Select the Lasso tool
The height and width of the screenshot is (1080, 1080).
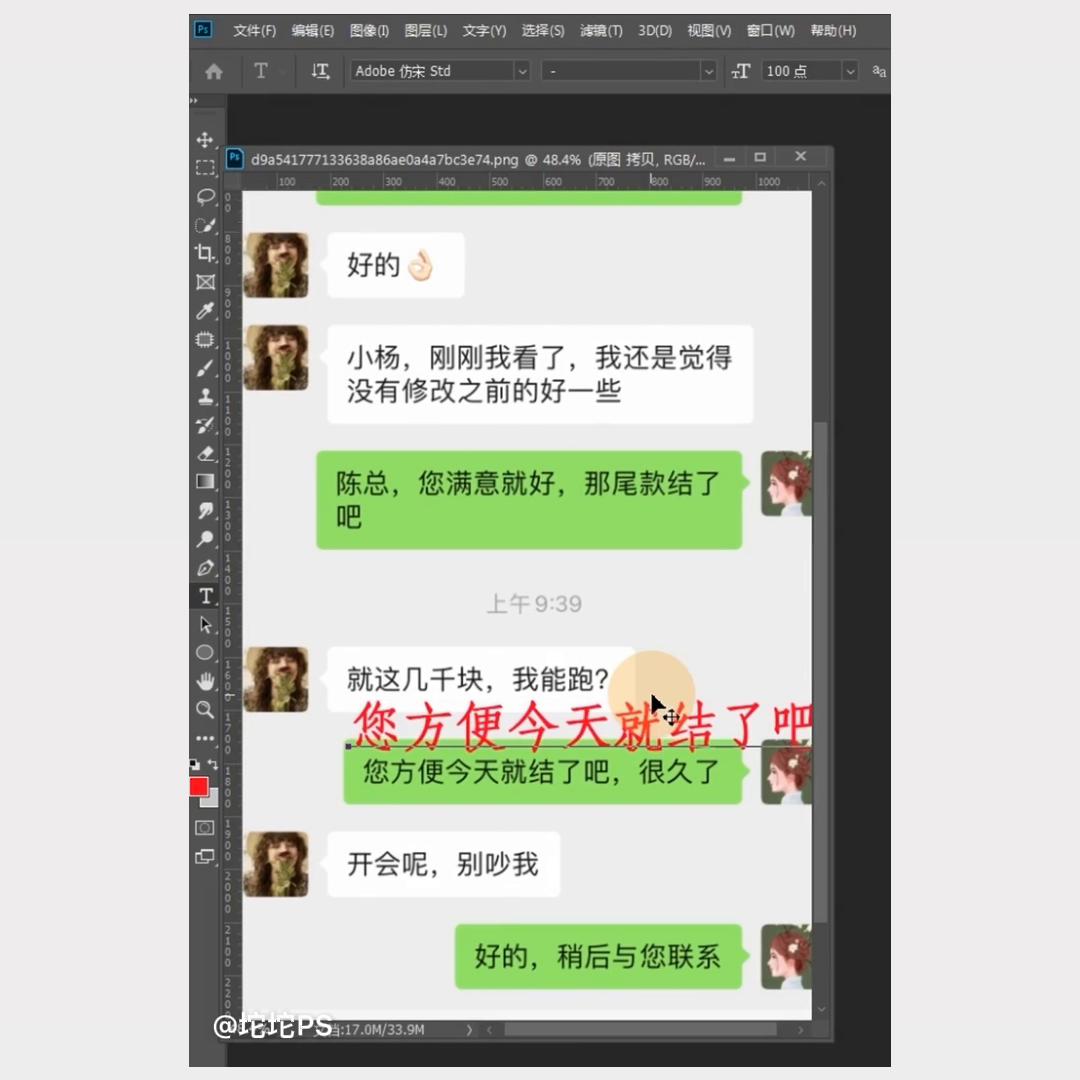click(x=205, y=197)
